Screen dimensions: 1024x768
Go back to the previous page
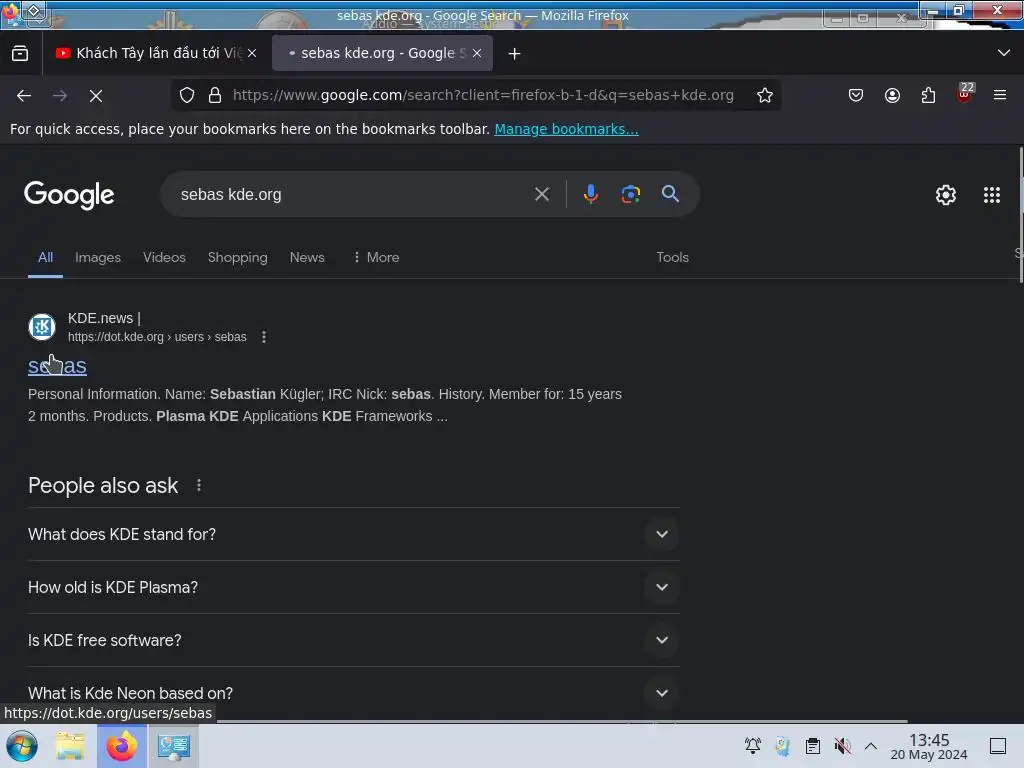point(24,96)
